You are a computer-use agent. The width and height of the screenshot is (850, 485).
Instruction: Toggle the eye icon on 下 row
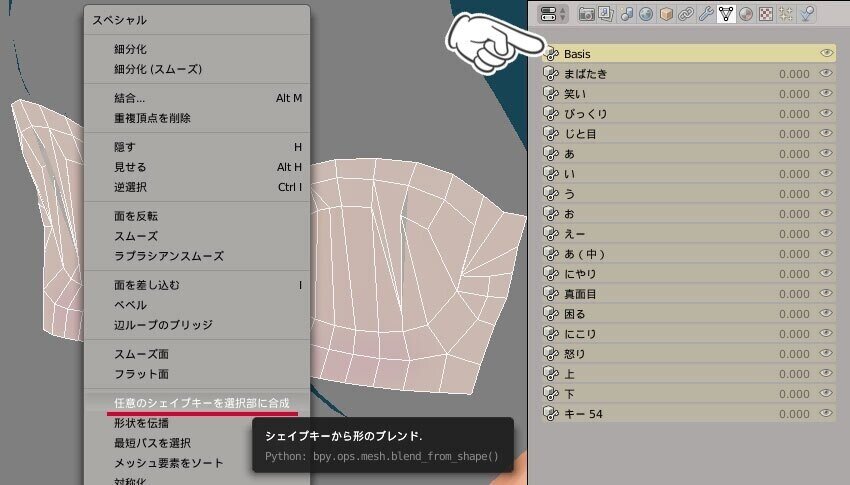[826, 393]
